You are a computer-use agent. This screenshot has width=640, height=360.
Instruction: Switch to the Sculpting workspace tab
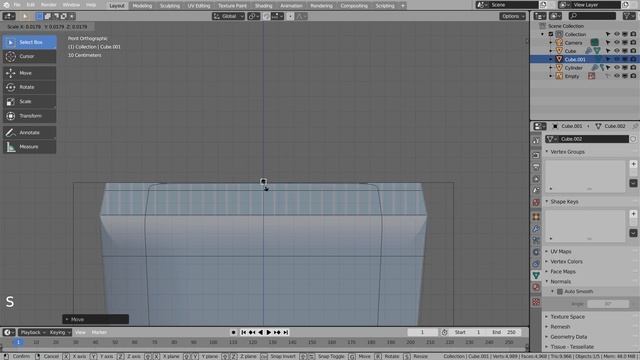tap(170, 6)
